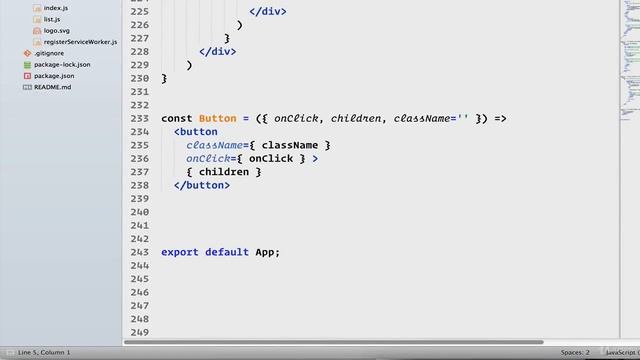Image resolution: width=640 pixels, height=360 pixels.
Task: Open the JavaScript syntax selector
Action: click(x=622, y=352)
